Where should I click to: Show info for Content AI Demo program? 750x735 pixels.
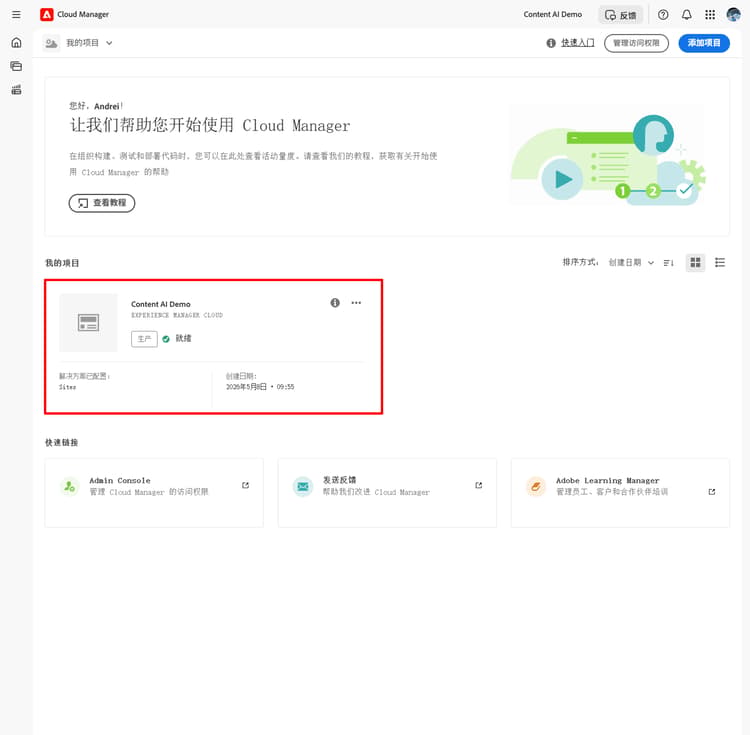tap(335, 303)
